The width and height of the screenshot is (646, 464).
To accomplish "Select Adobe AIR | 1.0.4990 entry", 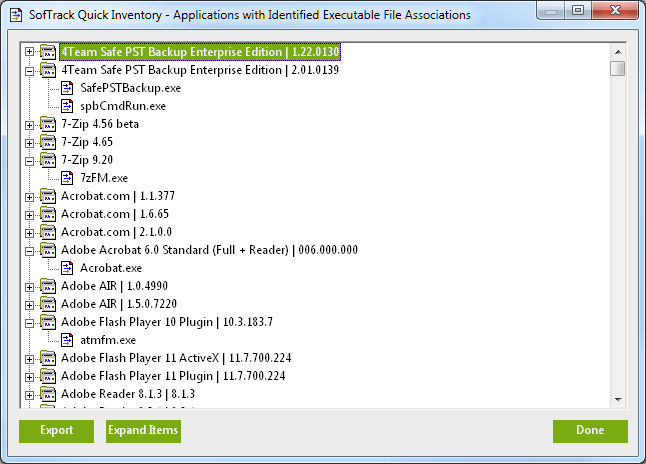I will 115,286.
